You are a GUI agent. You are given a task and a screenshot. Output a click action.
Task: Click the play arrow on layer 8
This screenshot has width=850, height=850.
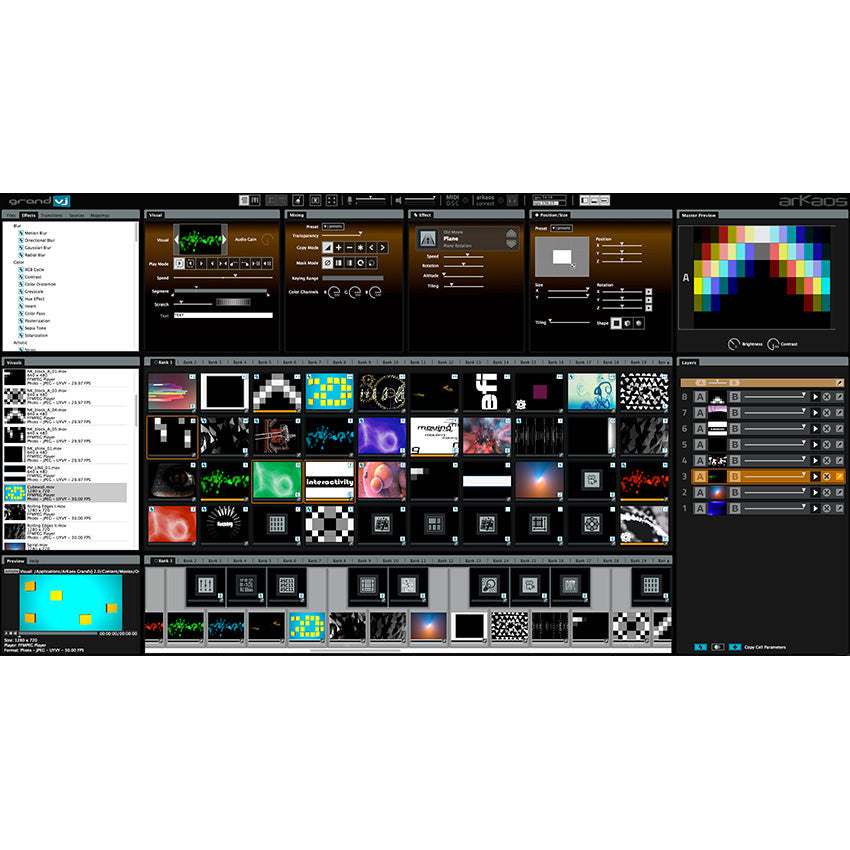(x=816, y=397)
